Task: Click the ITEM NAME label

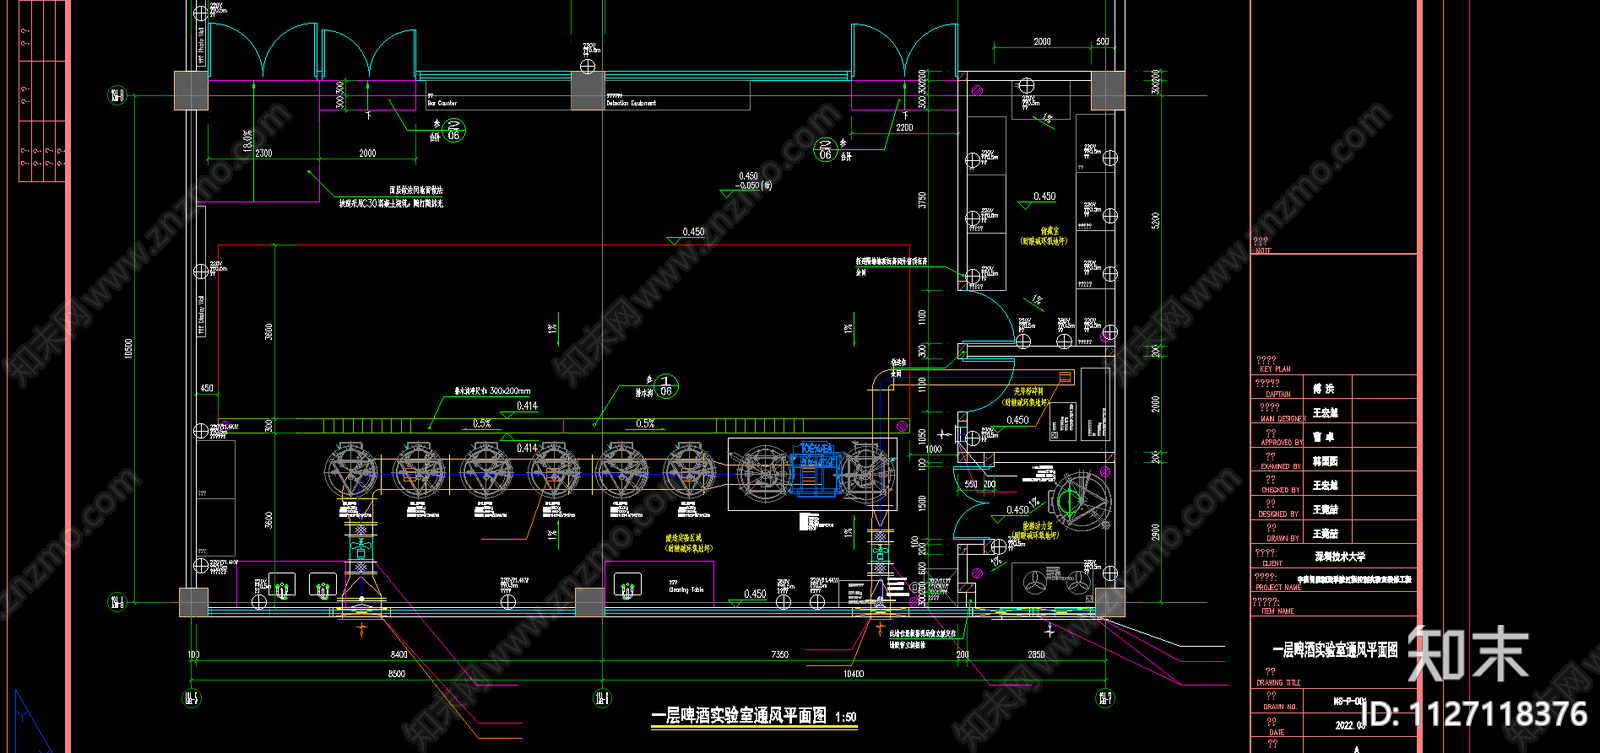Action: click(1277, 611)
